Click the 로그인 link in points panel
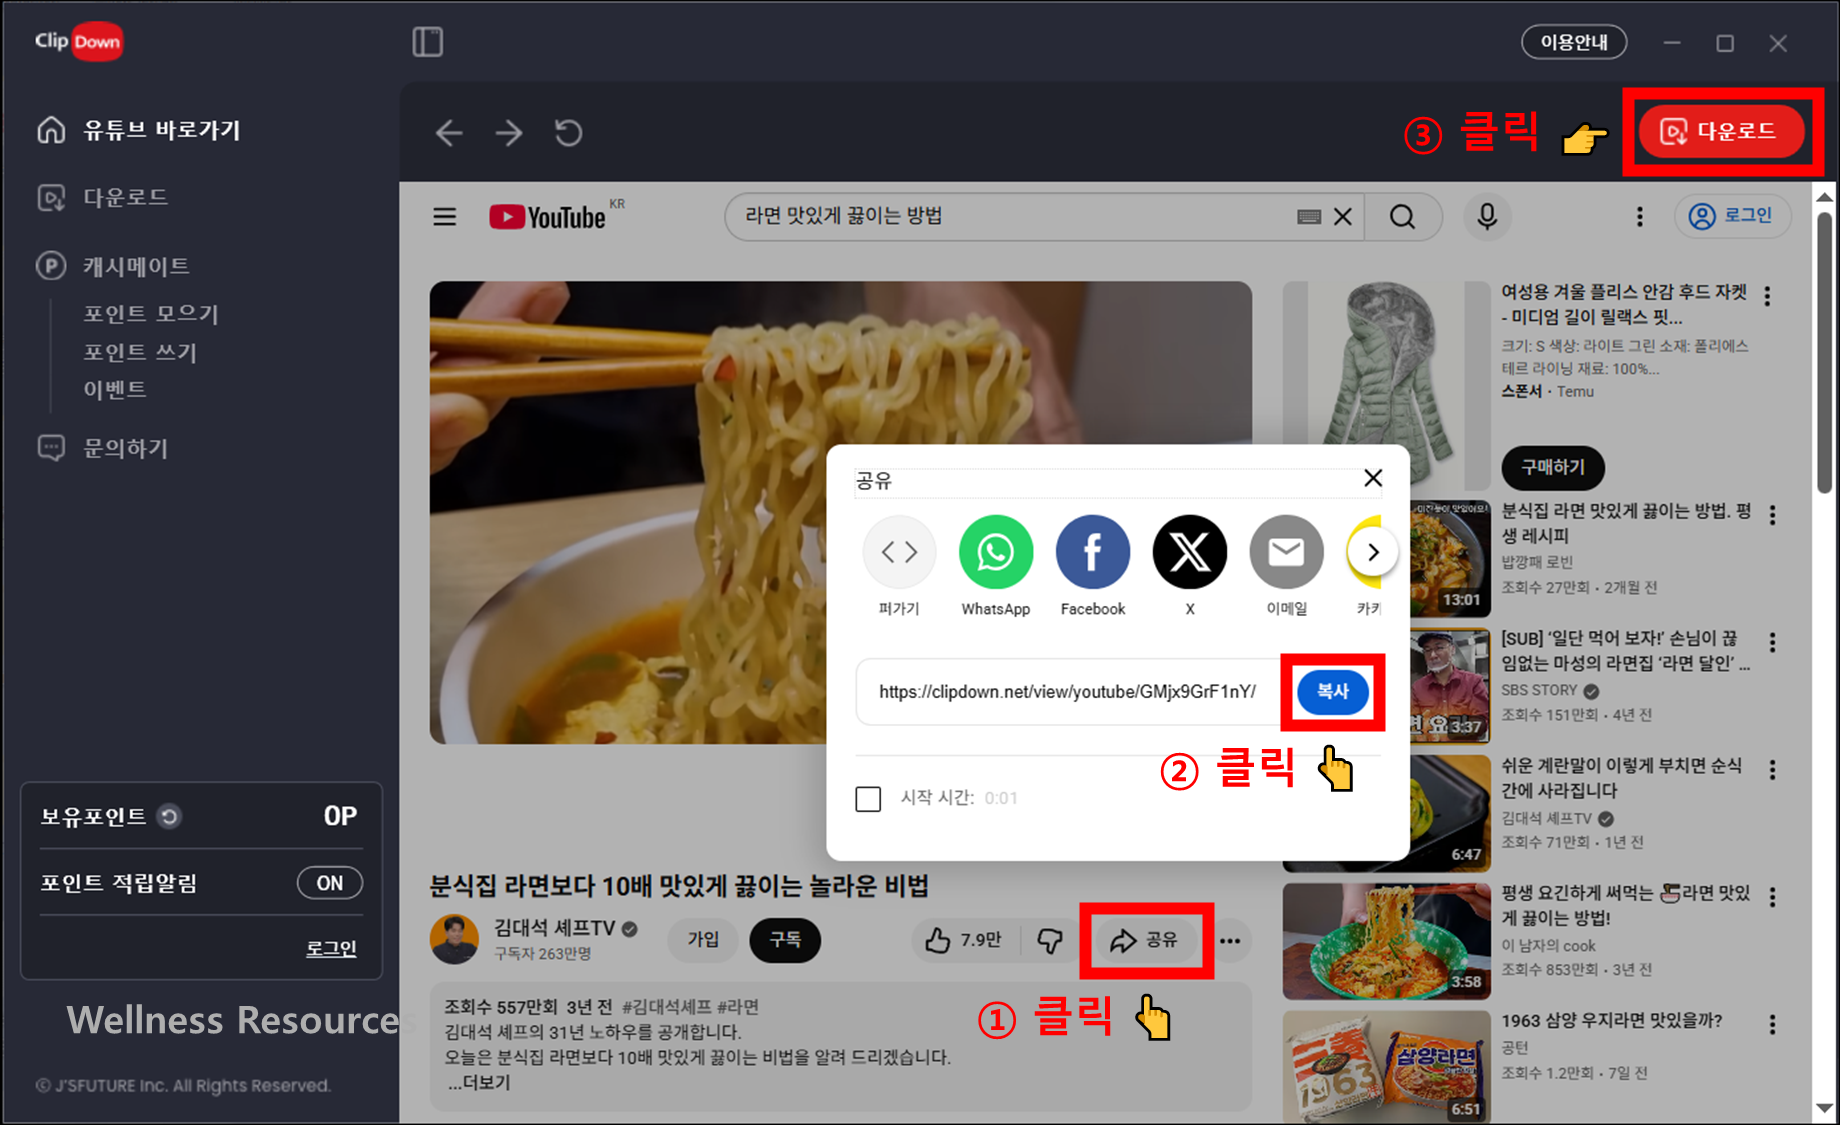Viewport: 1840px width, 1125px height. click(x=331, y=948)
